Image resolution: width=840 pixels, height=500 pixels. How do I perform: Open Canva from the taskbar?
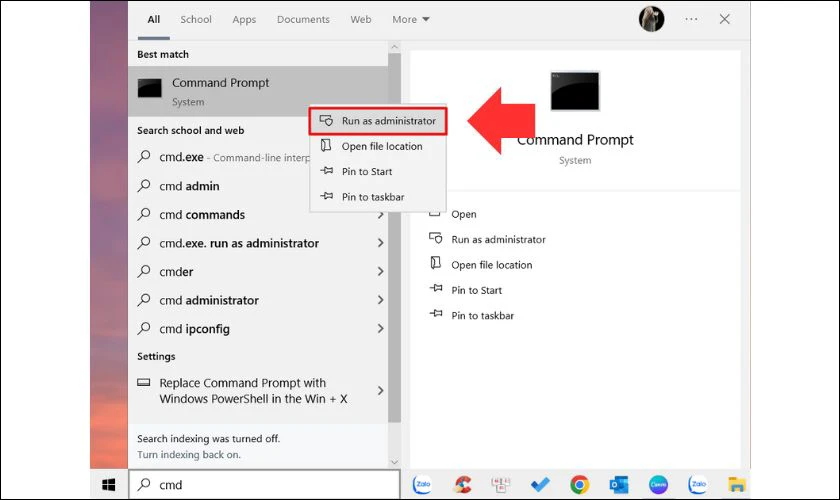point(658,485)
